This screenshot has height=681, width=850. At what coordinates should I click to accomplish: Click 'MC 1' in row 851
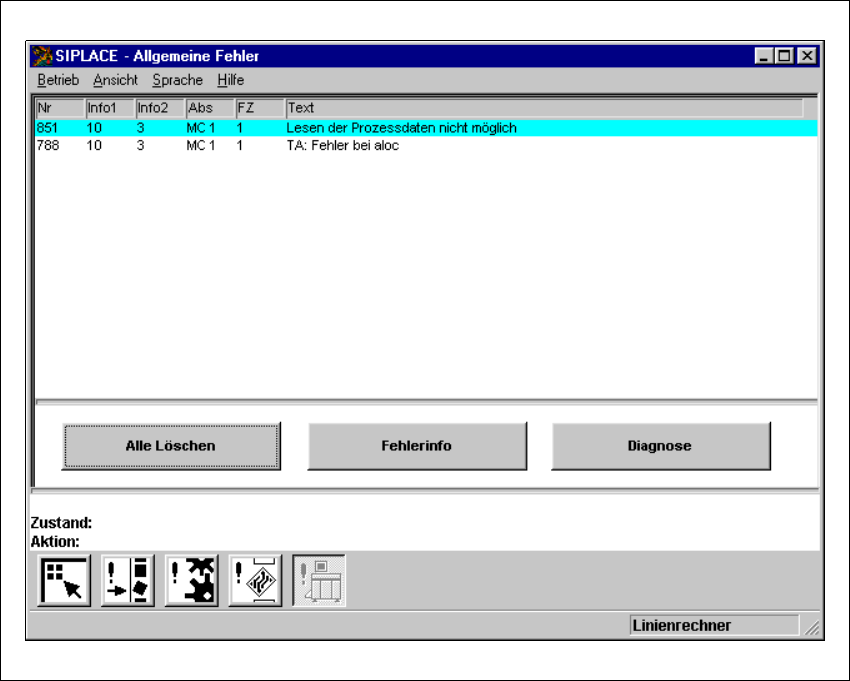click(x=201, y=128)
